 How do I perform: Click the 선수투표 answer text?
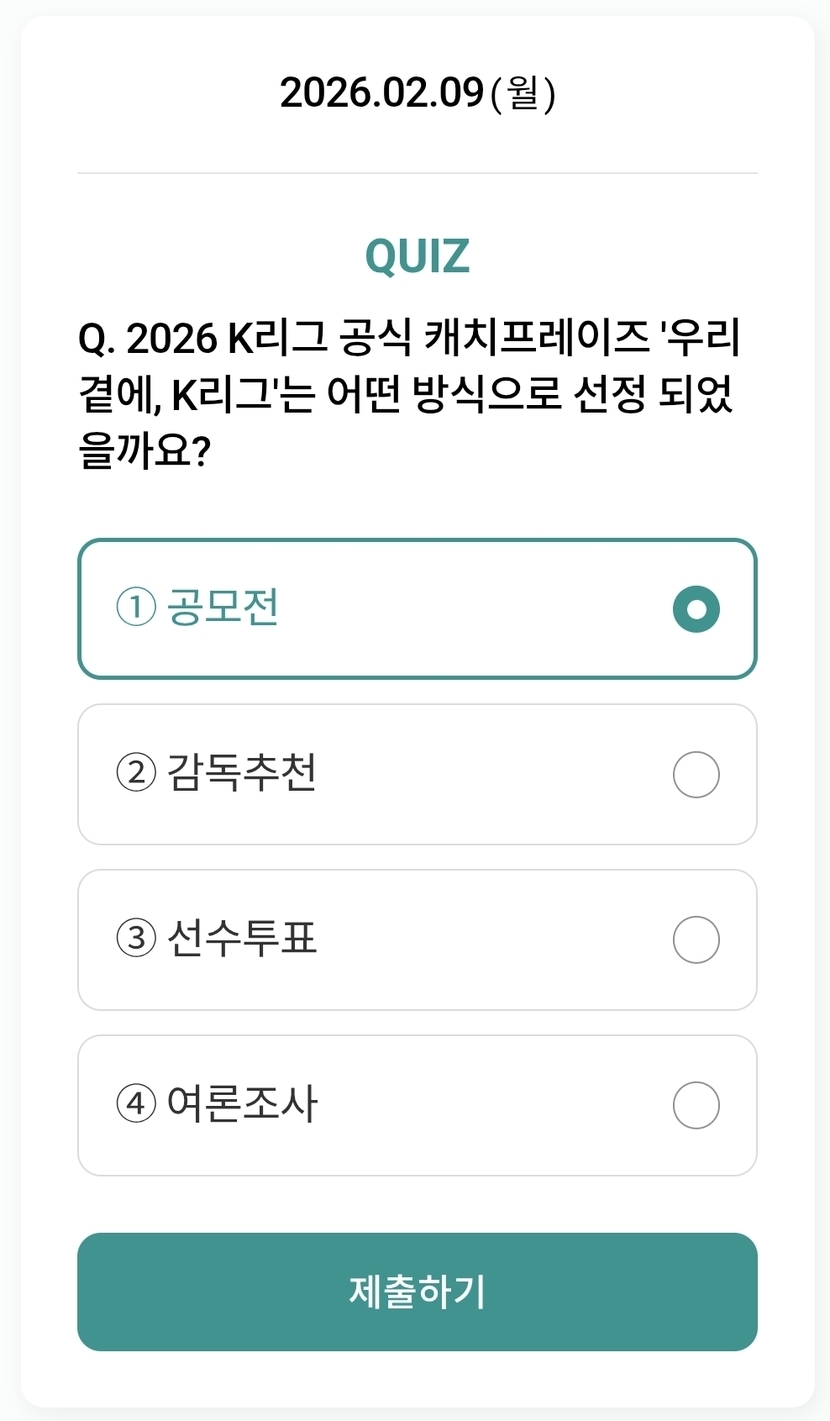click(x=242, y=939)
